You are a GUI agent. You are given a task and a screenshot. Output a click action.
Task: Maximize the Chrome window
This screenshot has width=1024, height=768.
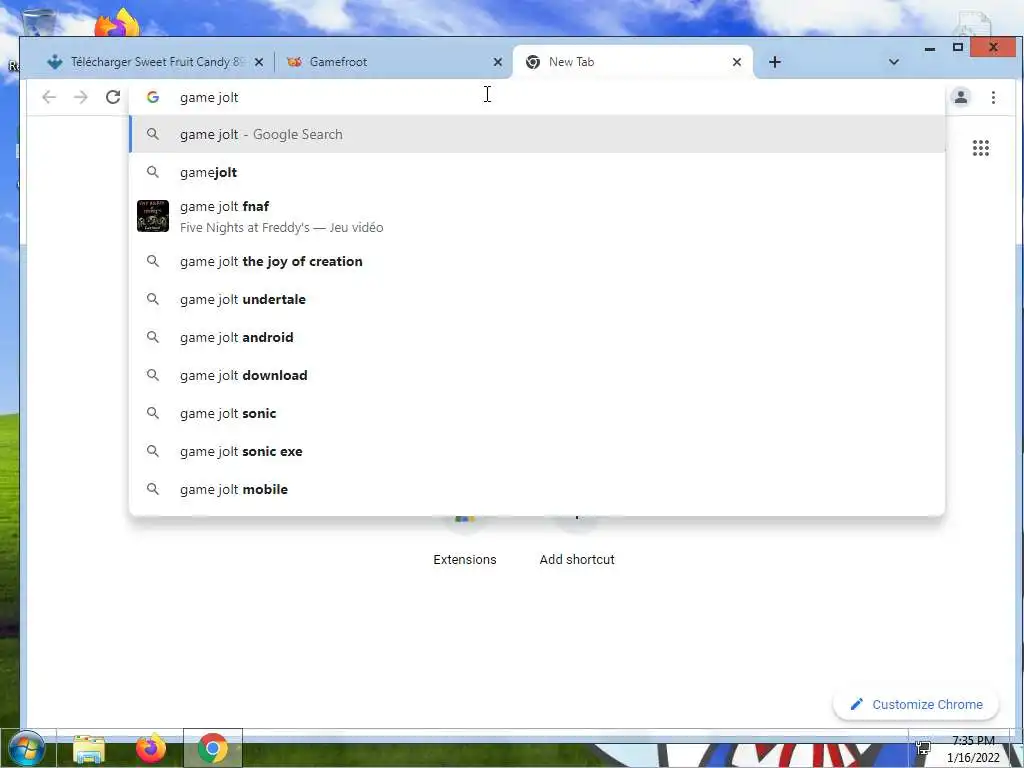coord(957,47)
